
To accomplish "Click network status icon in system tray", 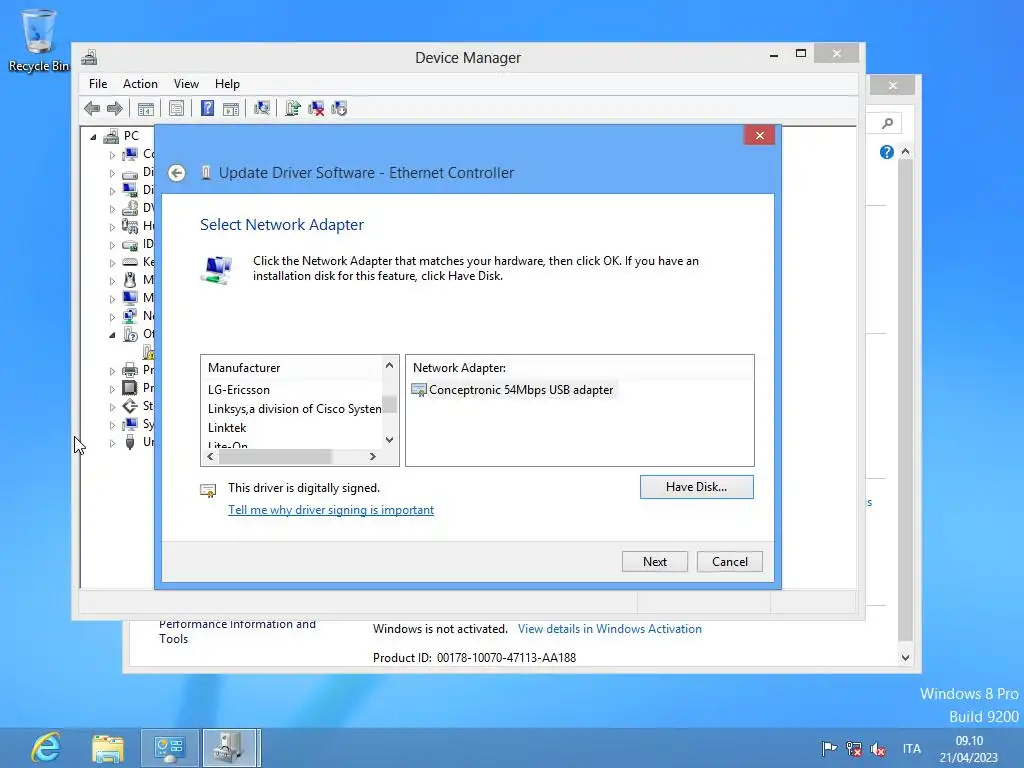I will pyautogui.click(x=853, y=748).
